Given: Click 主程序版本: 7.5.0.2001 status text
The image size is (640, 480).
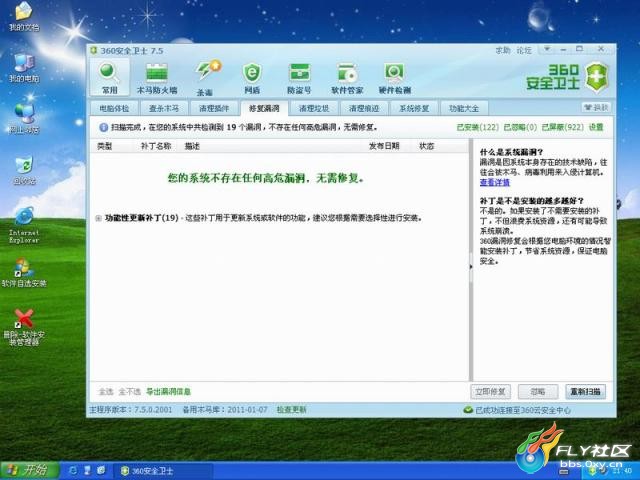Looking at the screenshot, I should [x=131, y=410].
